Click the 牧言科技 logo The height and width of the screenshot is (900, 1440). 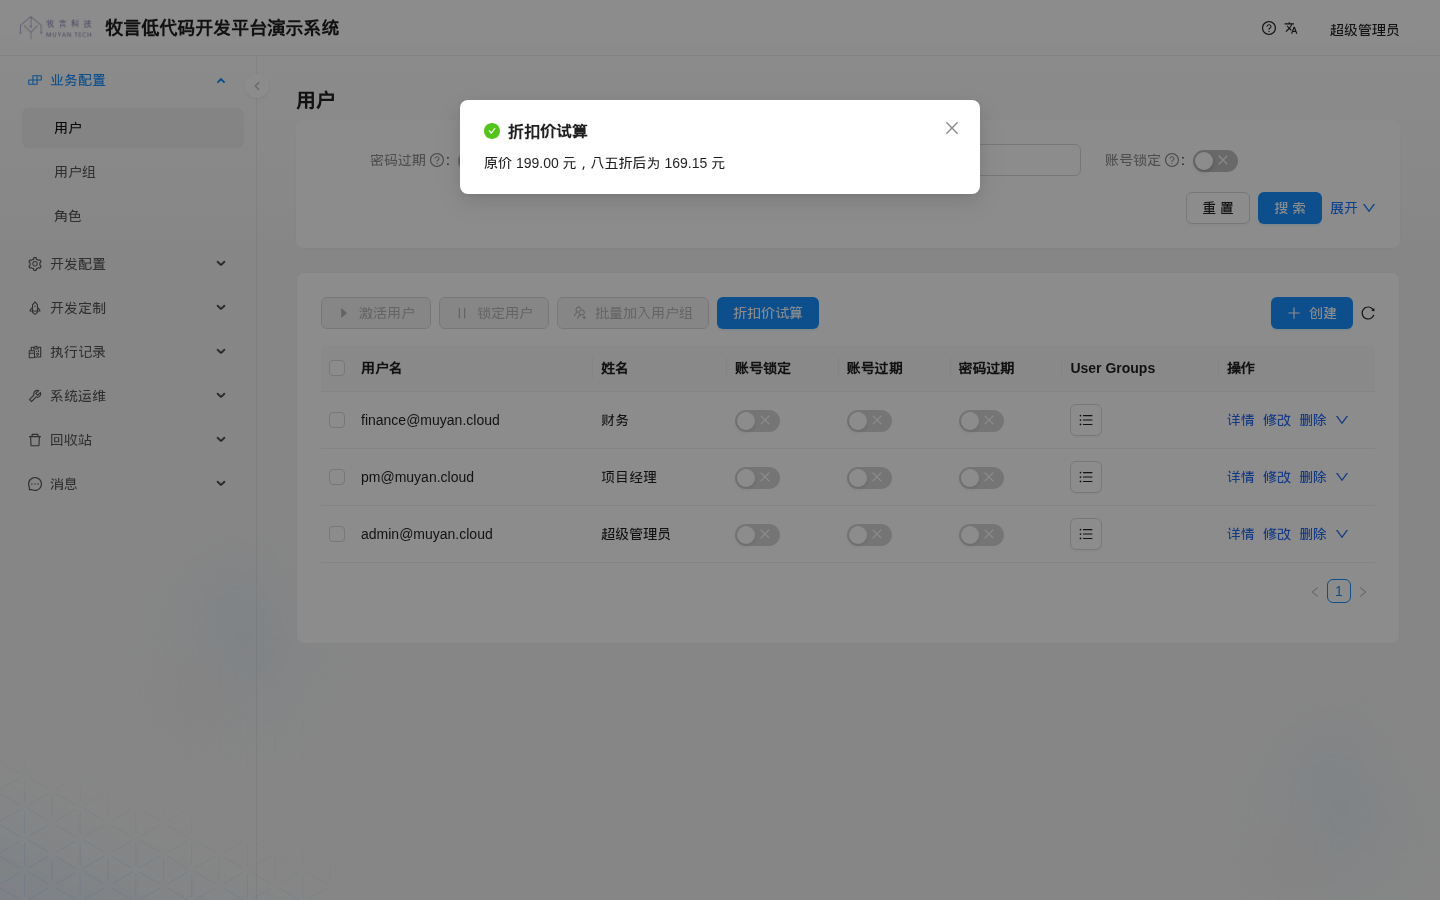tap(56, 28)
